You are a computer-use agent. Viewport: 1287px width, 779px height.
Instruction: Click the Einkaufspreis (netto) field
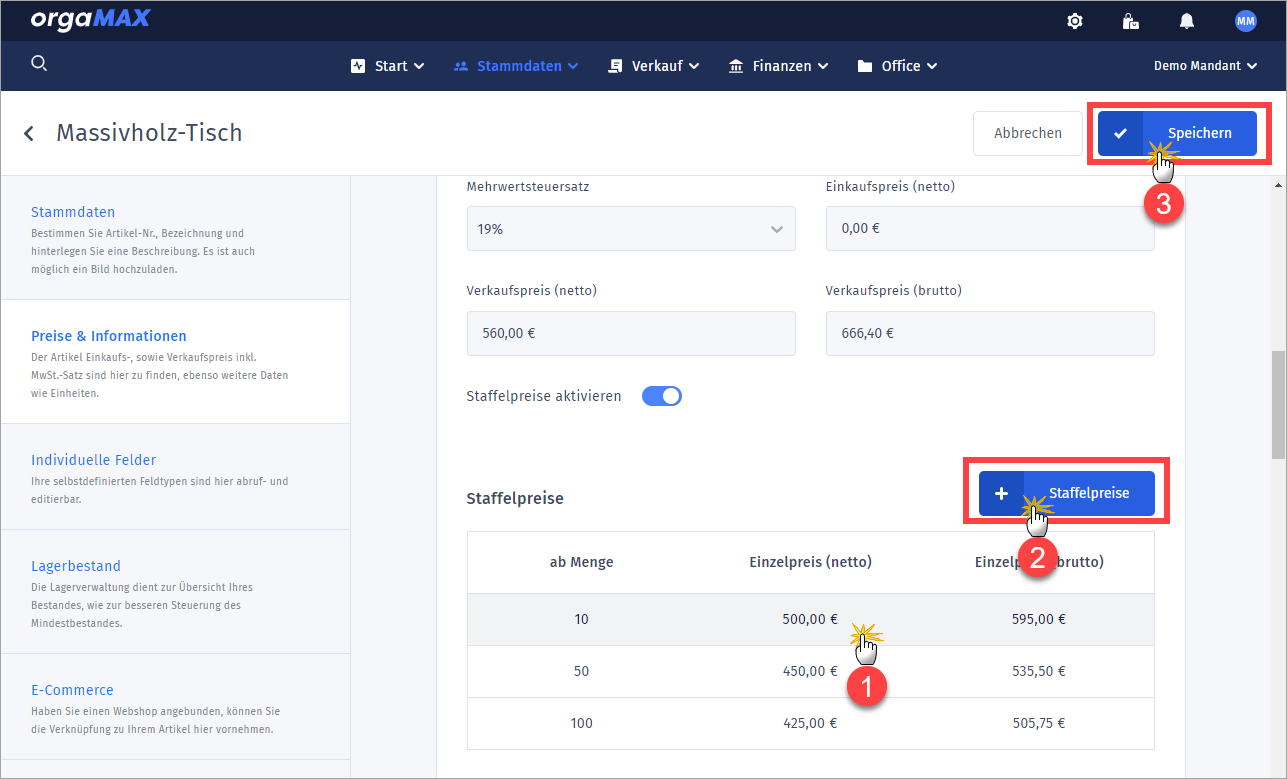(990, 228)
